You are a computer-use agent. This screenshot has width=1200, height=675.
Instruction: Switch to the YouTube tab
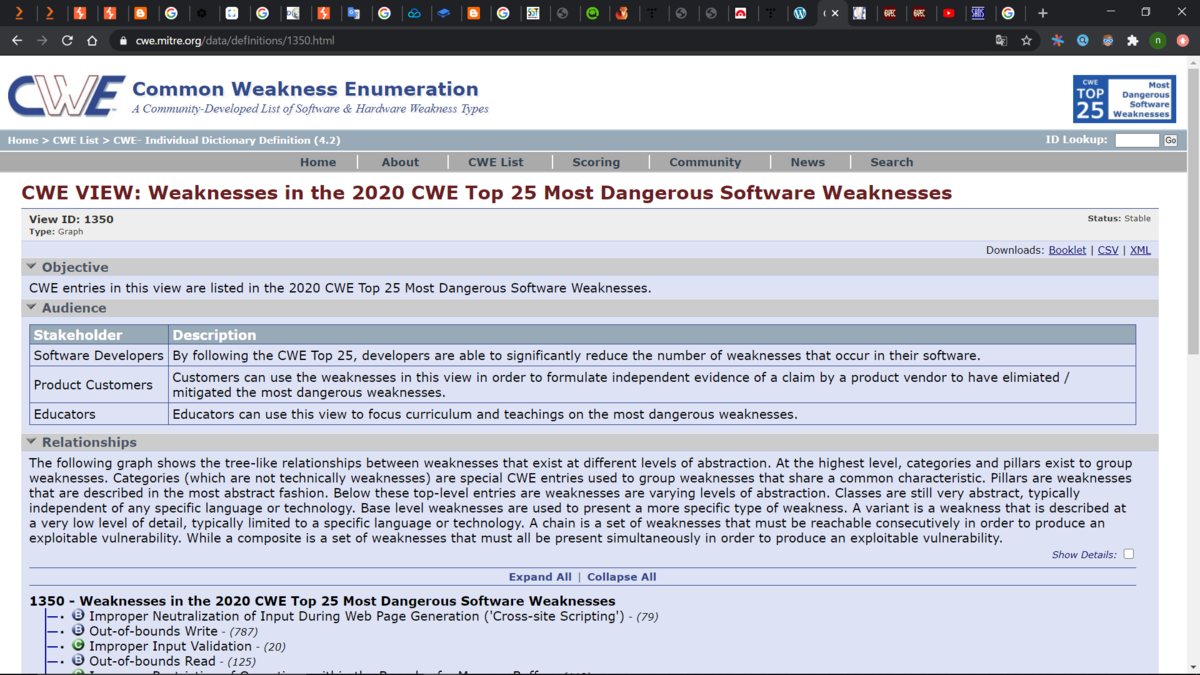[x=948, y=13]
